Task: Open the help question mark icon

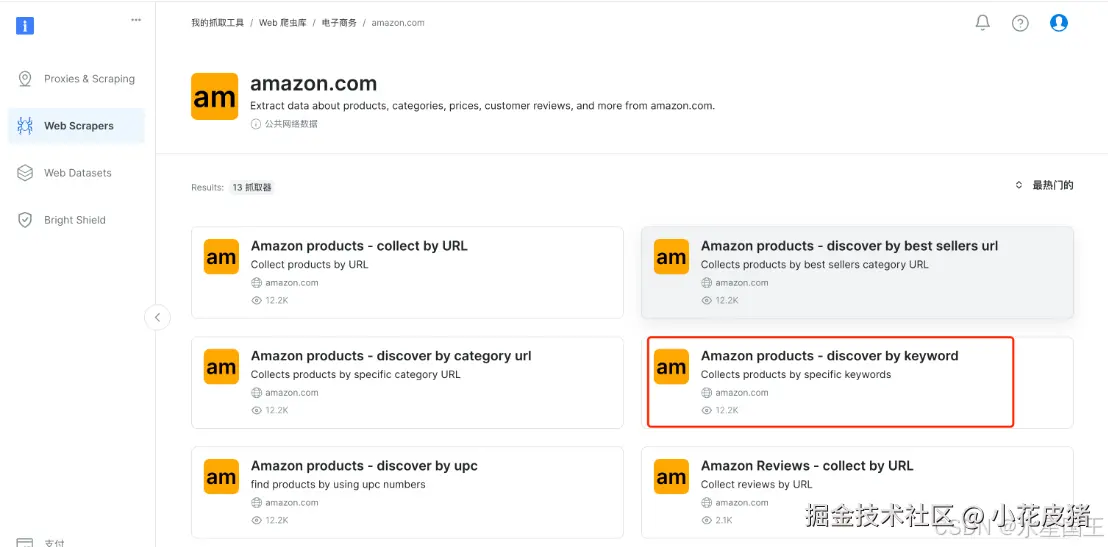Action: click(1020, 23)
